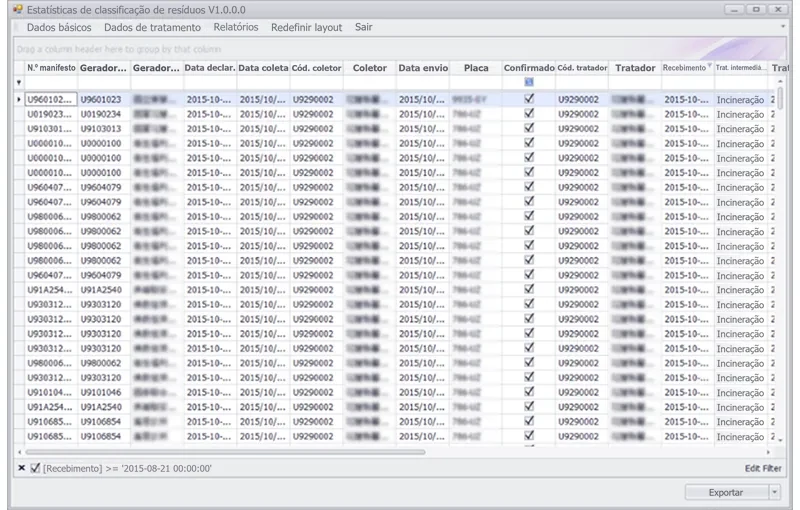Viewport: 800px width, 510px height.
Task: Click Incineração in the U960102... row
Action: point(741,99)
